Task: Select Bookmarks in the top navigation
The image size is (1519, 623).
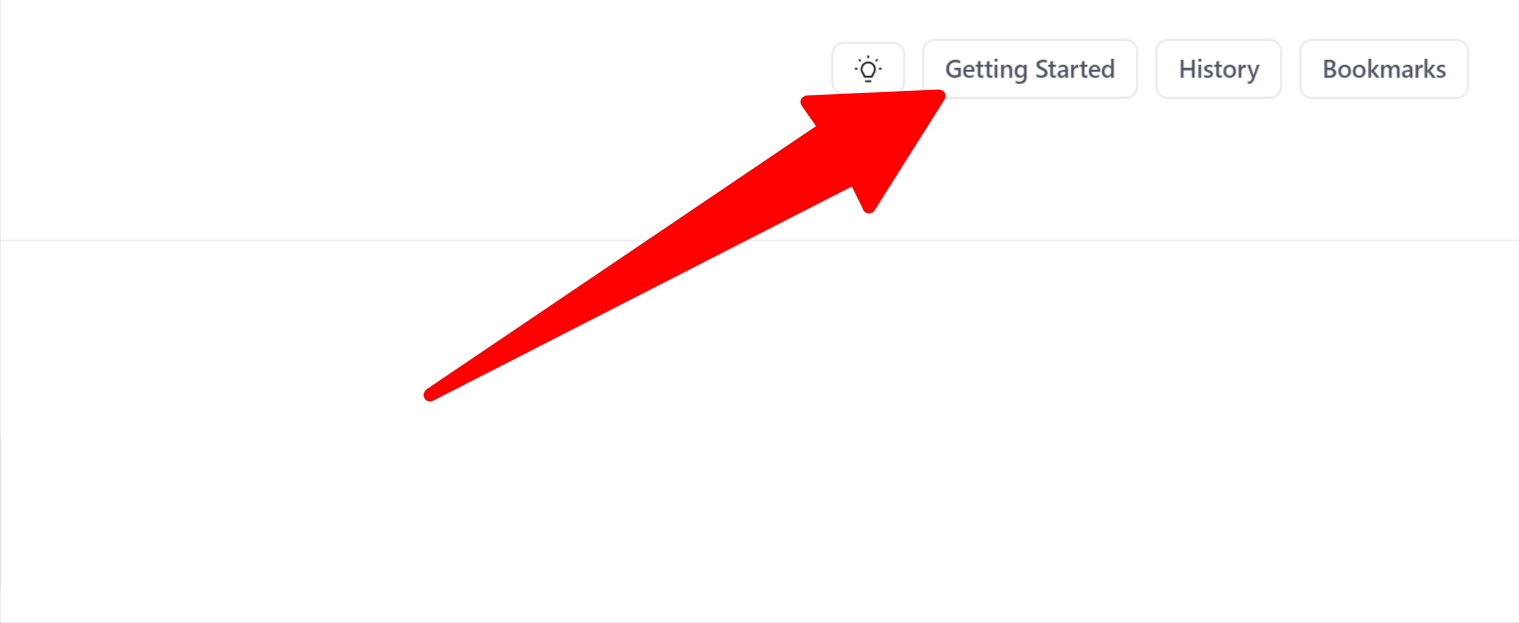Action: pos(1384,69)
